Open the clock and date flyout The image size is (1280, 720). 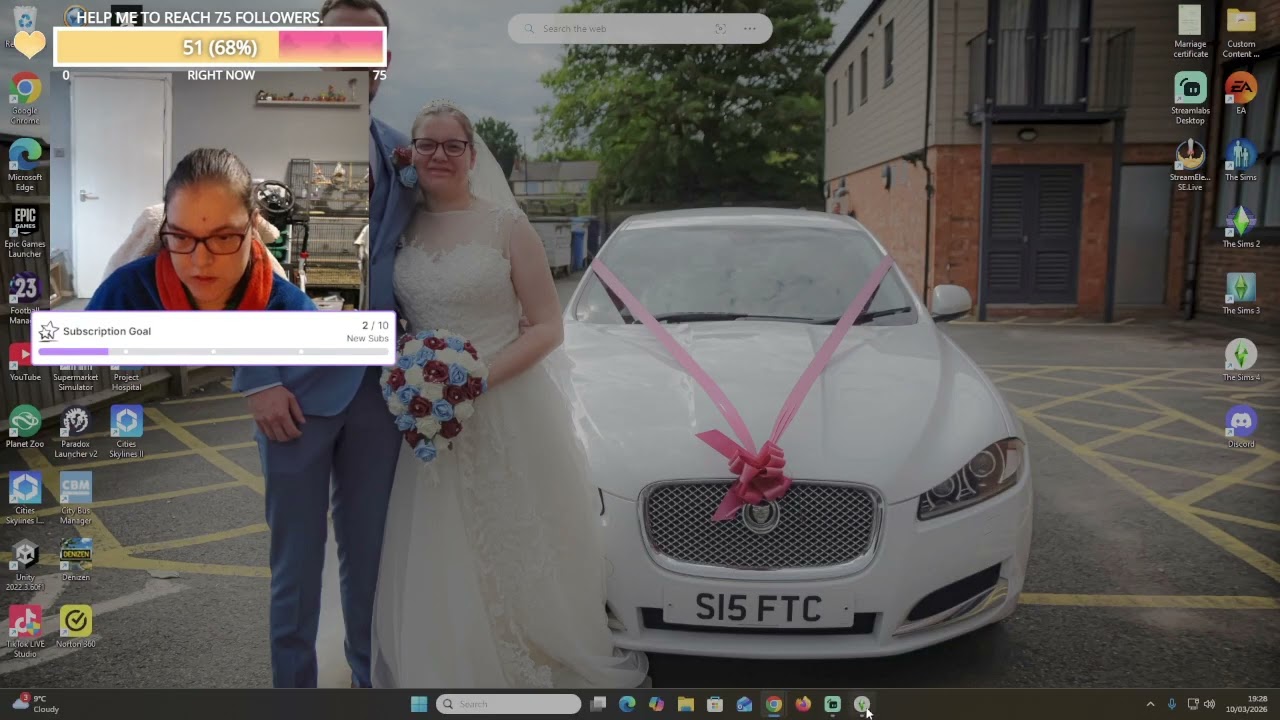(1246, 704)
